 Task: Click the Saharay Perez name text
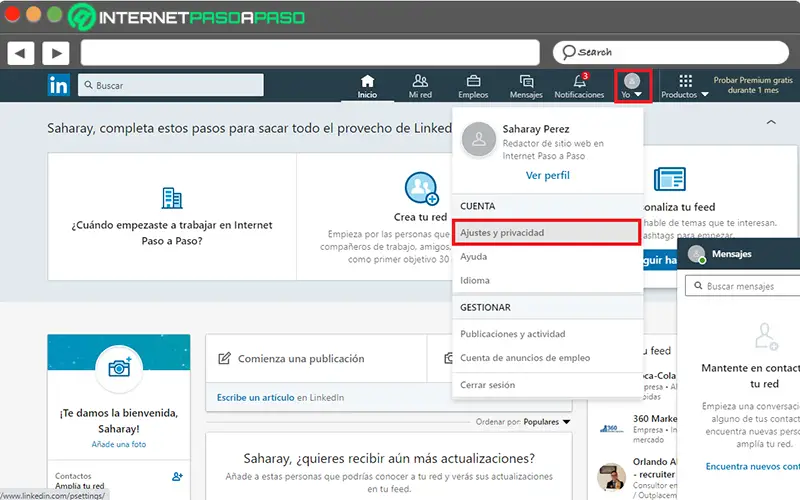coord(536,129)
